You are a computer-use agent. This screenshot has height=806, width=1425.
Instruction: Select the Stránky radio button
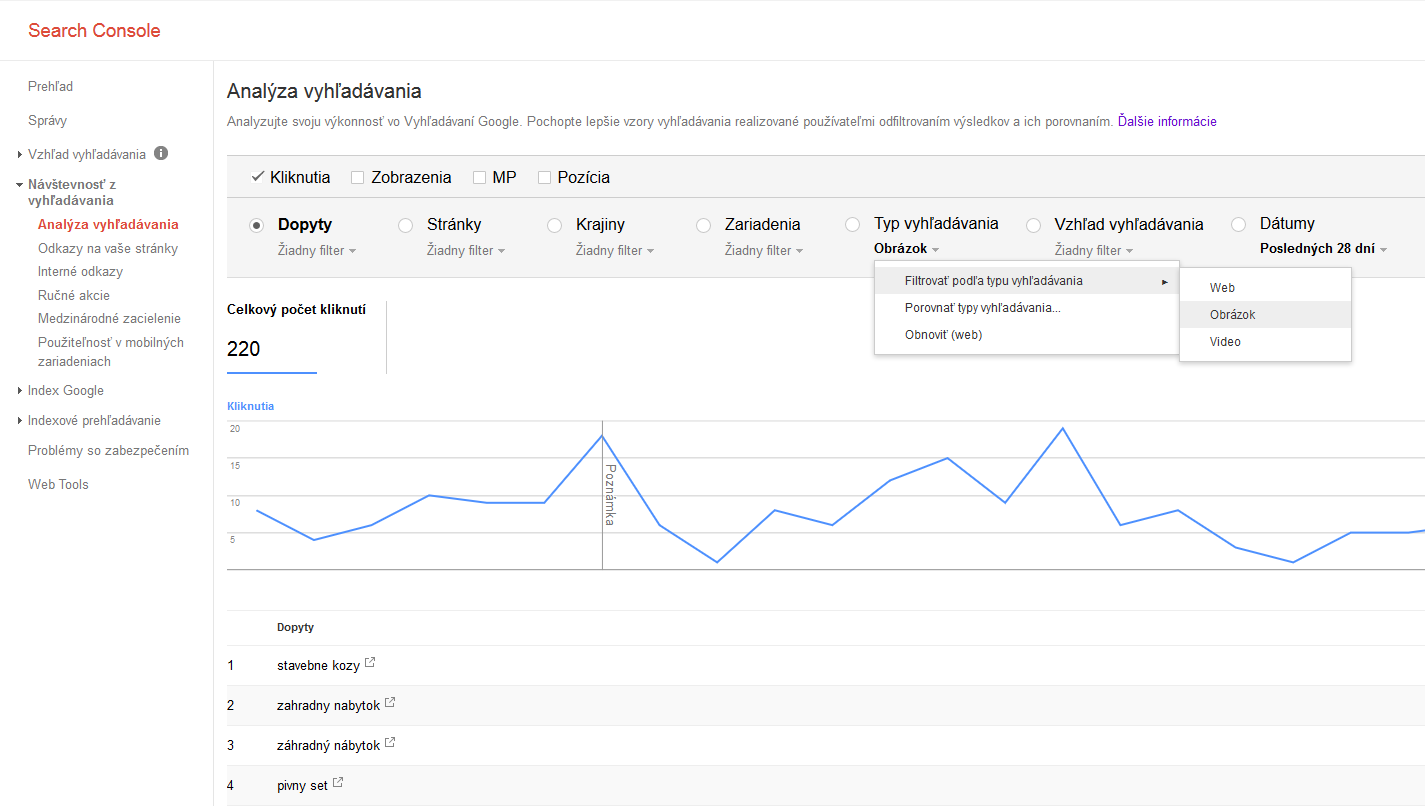[x=406, y=226]
